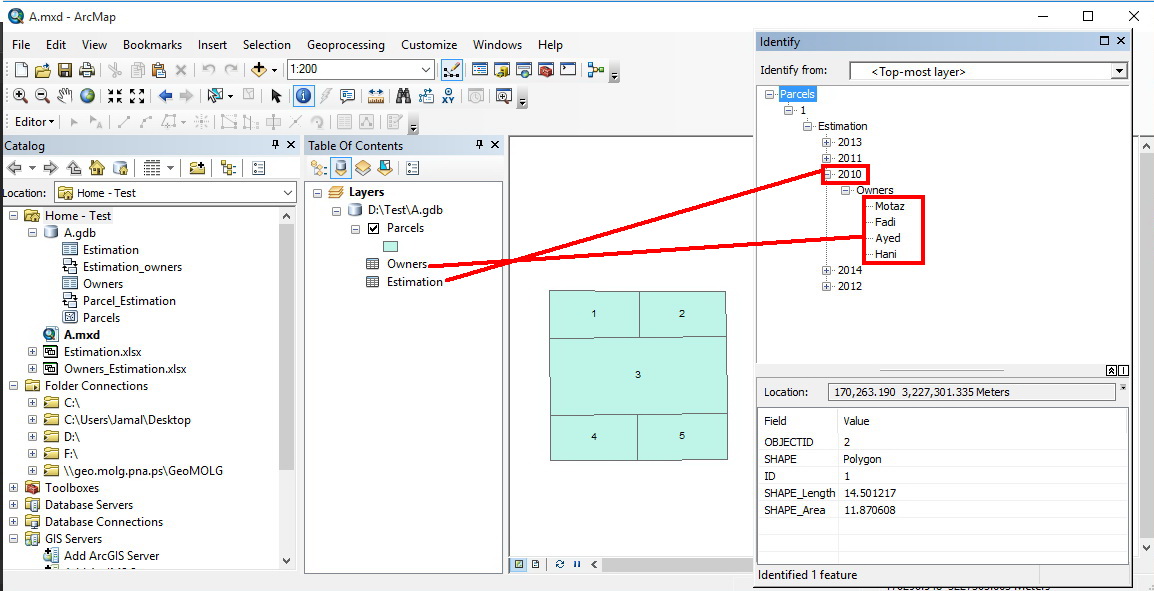Click the Select Features tool icon
The image size is (1154, 591).
[216, 96]
